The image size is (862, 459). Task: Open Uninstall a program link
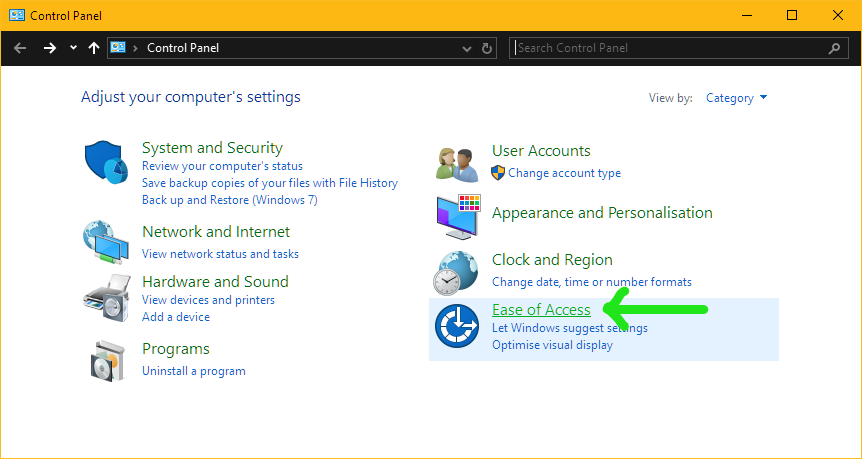tap(194, 371)
